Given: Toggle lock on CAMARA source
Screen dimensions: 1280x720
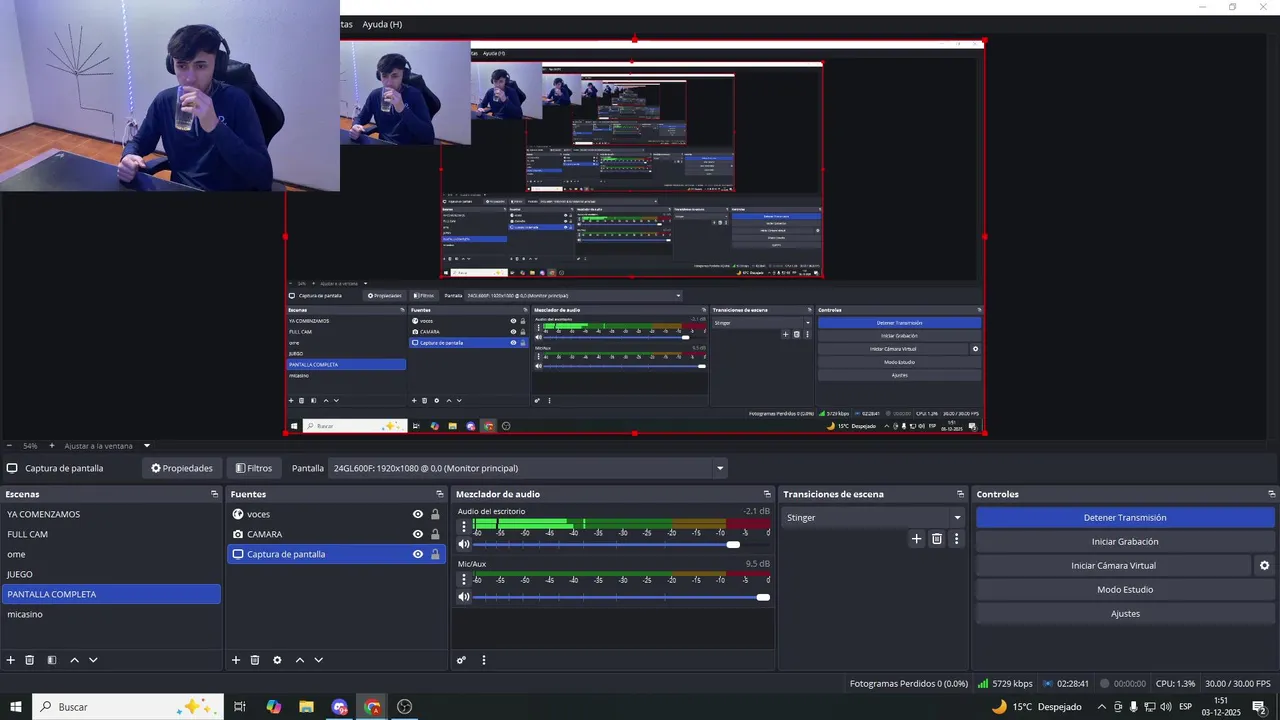Looking at the screenshot, I should [435, 534].
